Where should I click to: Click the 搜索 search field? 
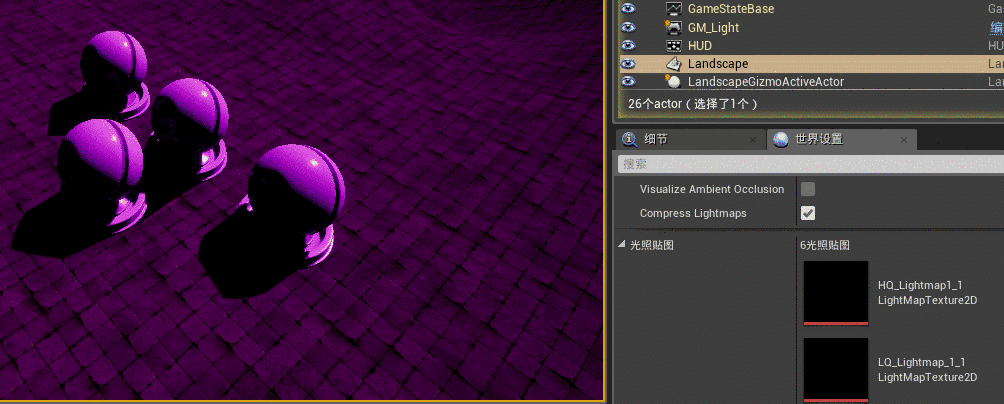[800, 163]
